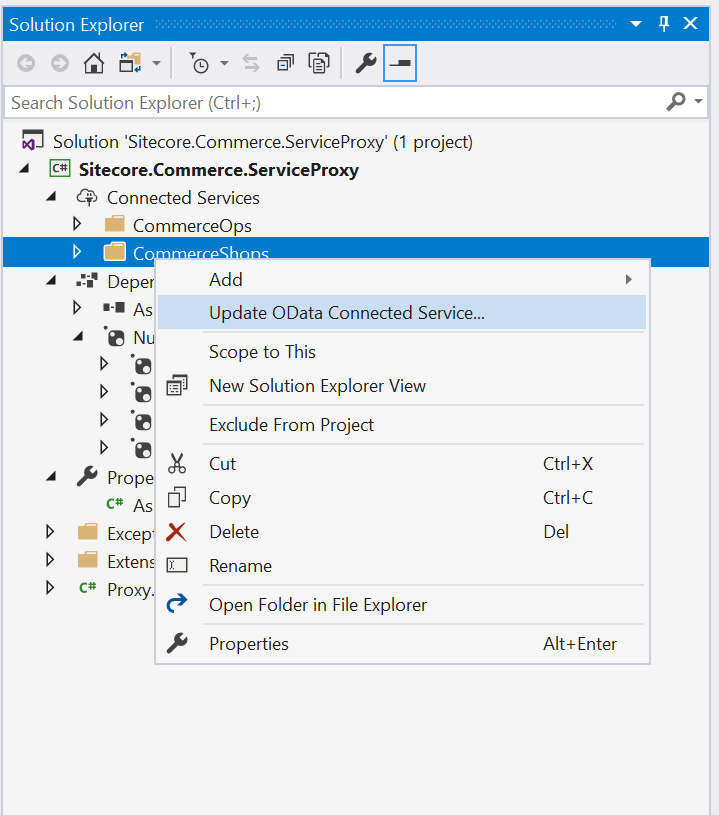The width and height of the screenshot is (719, 815).
Task: Go to Home view in Solution Explorer
Action: (94, 63)
